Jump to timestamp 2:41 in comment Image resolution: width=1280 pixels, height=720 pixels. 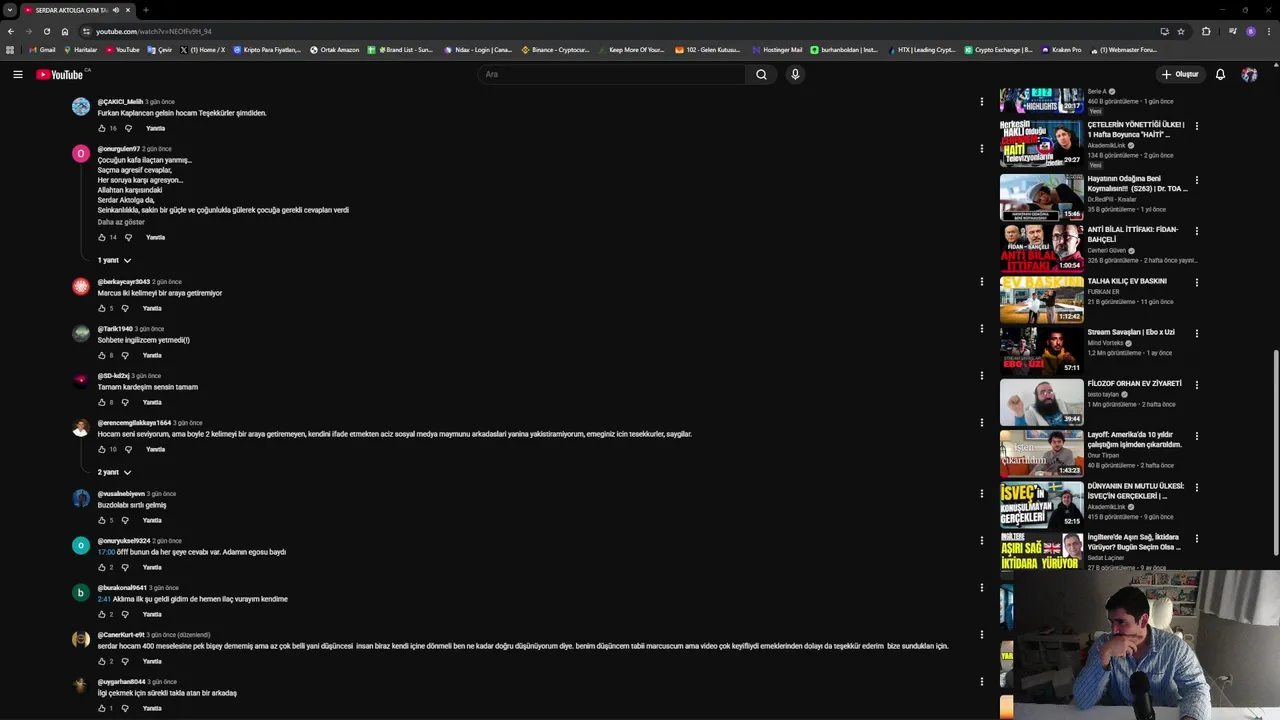tap(104, 599)
